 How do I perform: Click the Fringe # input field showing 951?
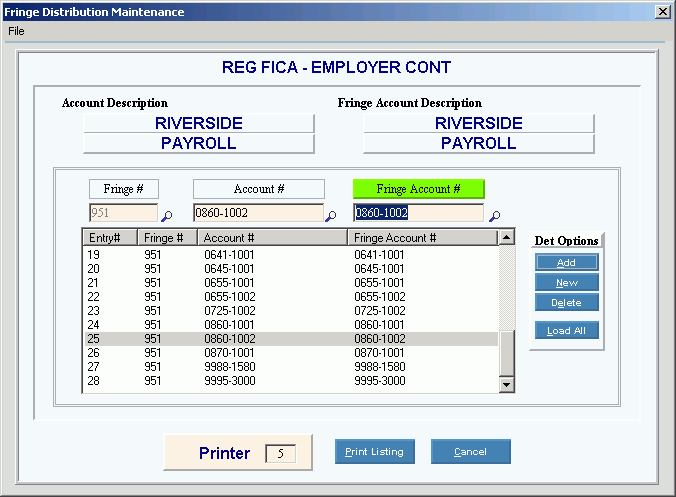(124, 213)
